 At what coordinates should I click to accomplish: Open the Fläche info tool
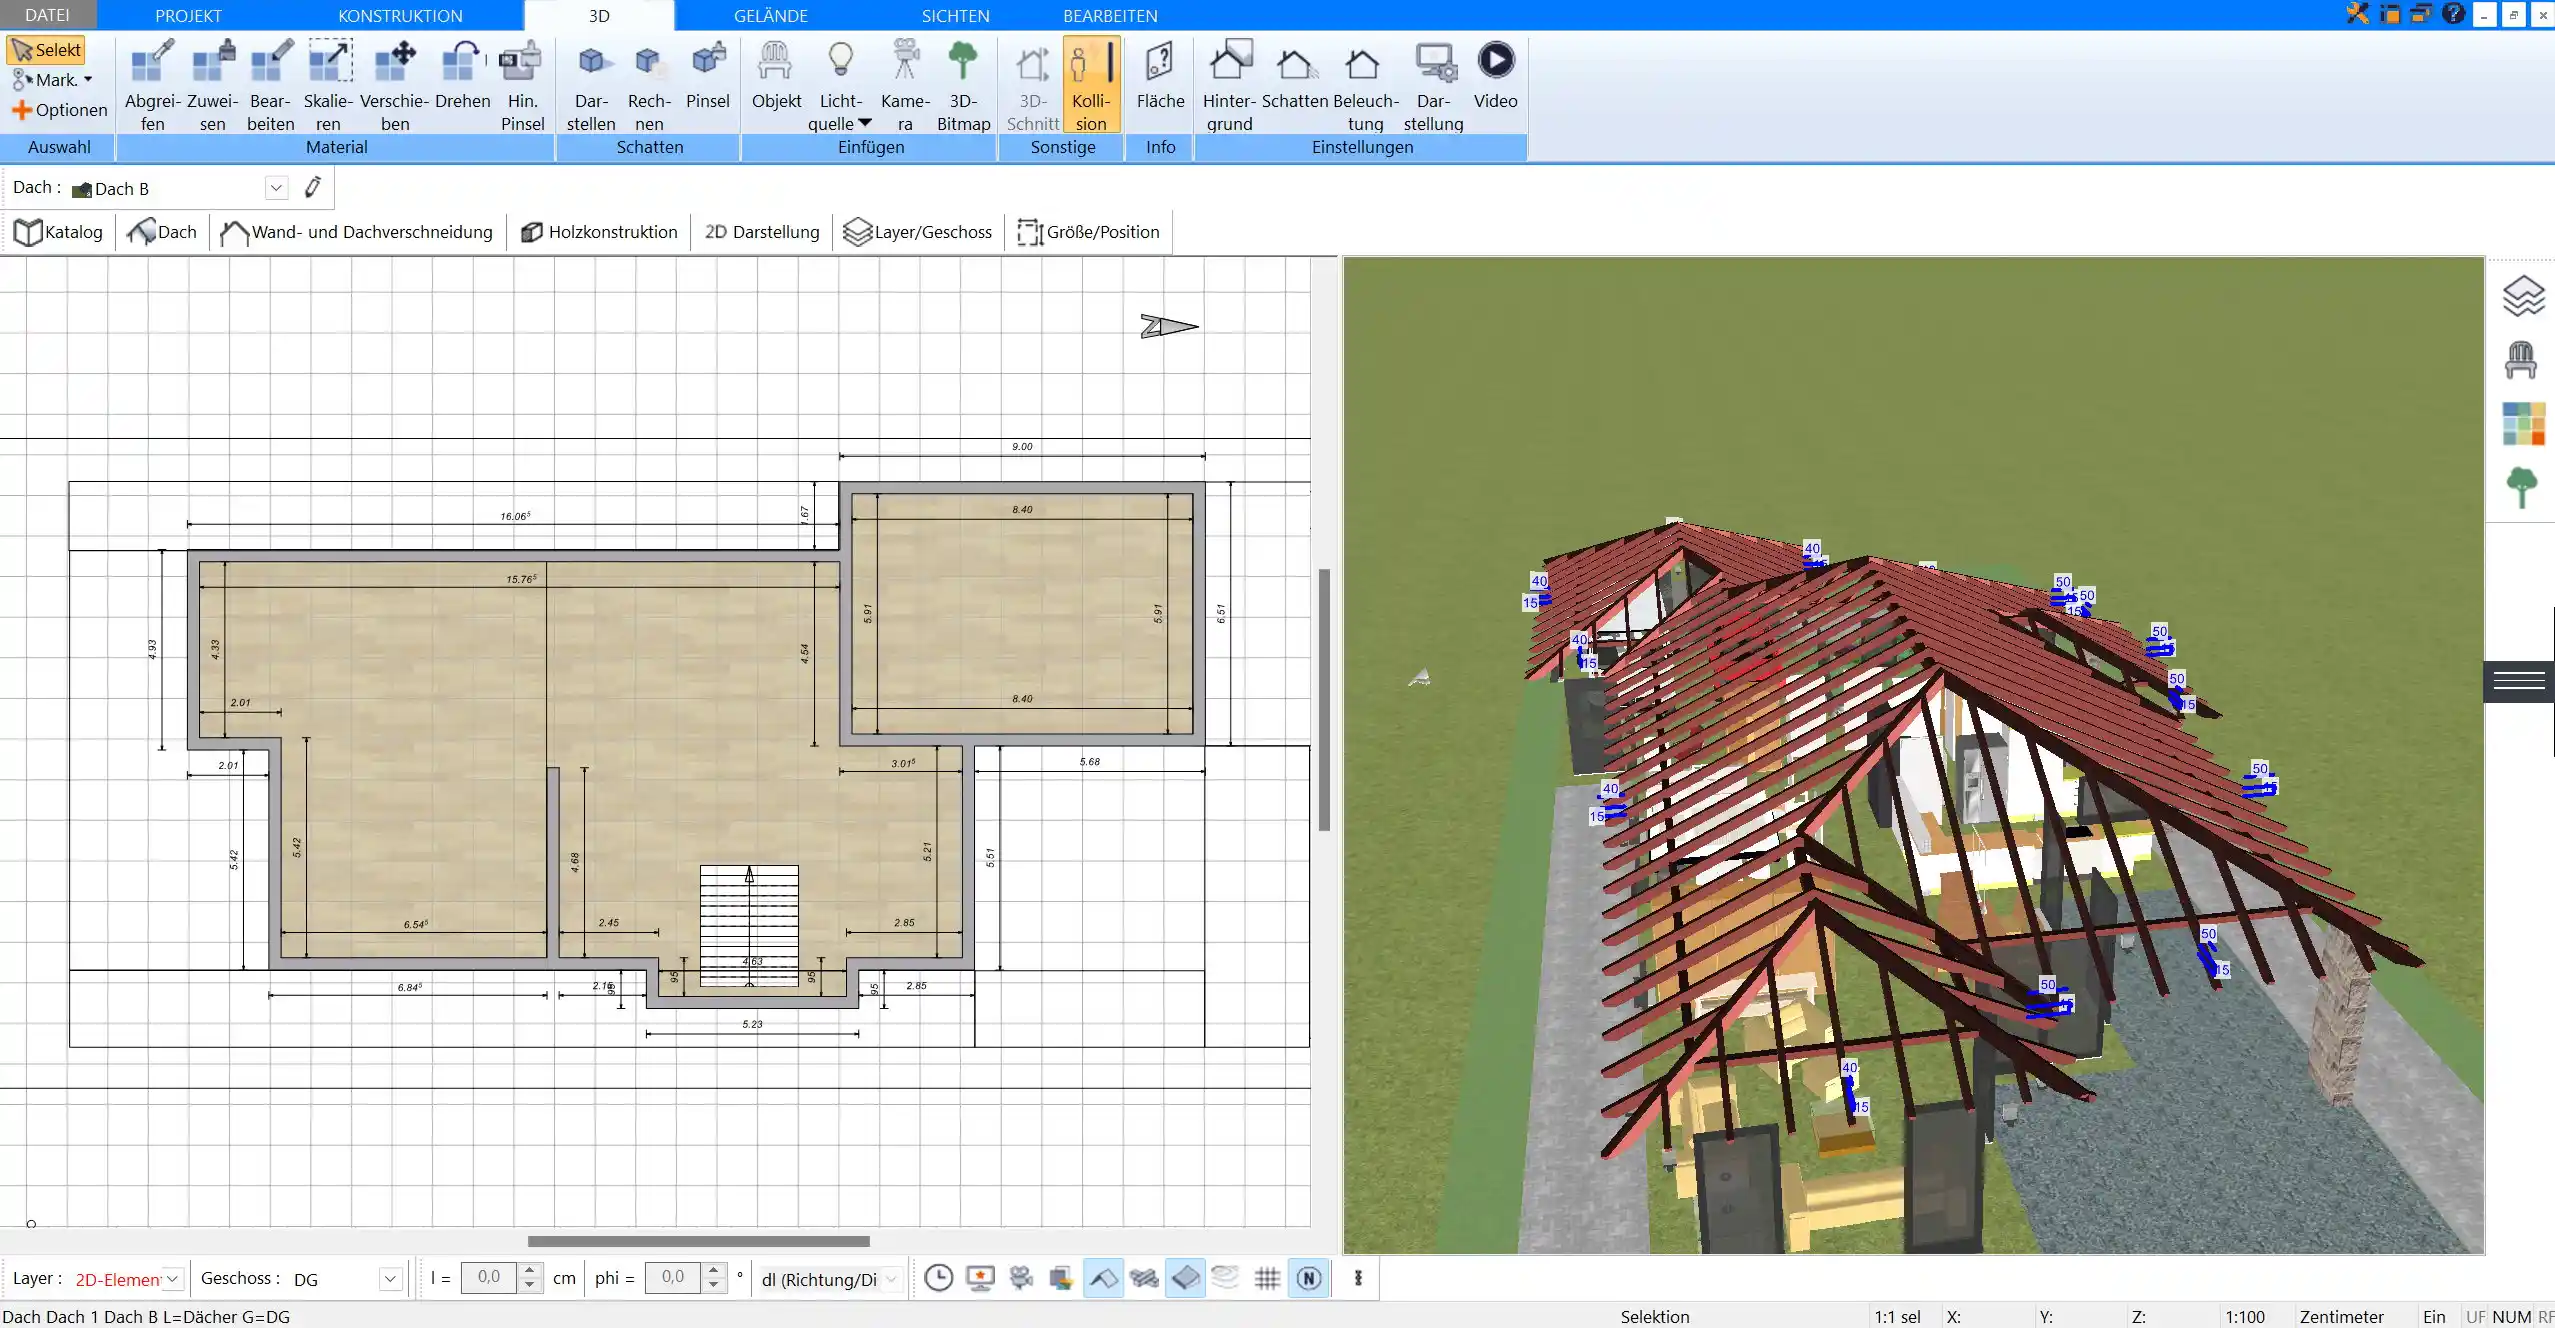(x=1160, y=76)
